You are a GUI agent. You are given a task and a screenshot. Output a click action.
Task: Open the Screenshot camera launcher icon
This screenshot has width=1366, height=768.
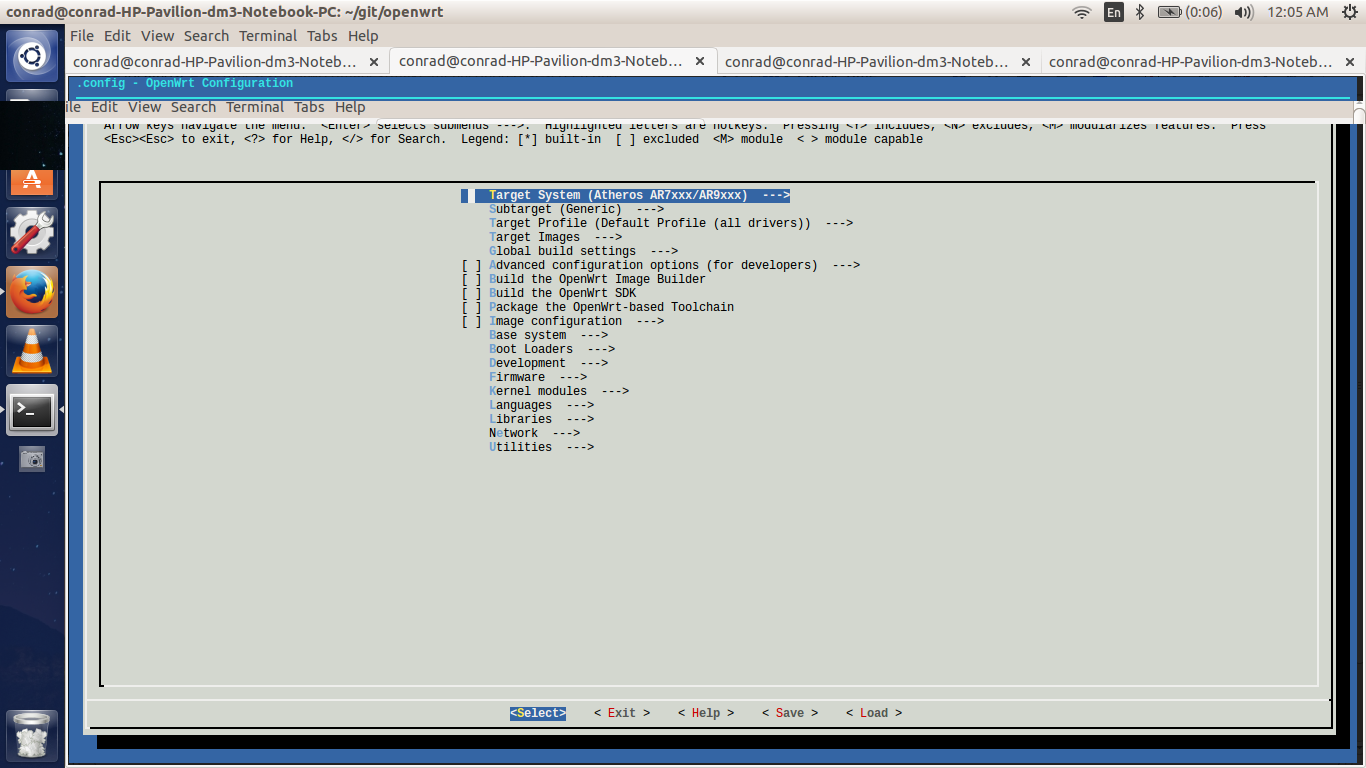[x=32, y=459]
